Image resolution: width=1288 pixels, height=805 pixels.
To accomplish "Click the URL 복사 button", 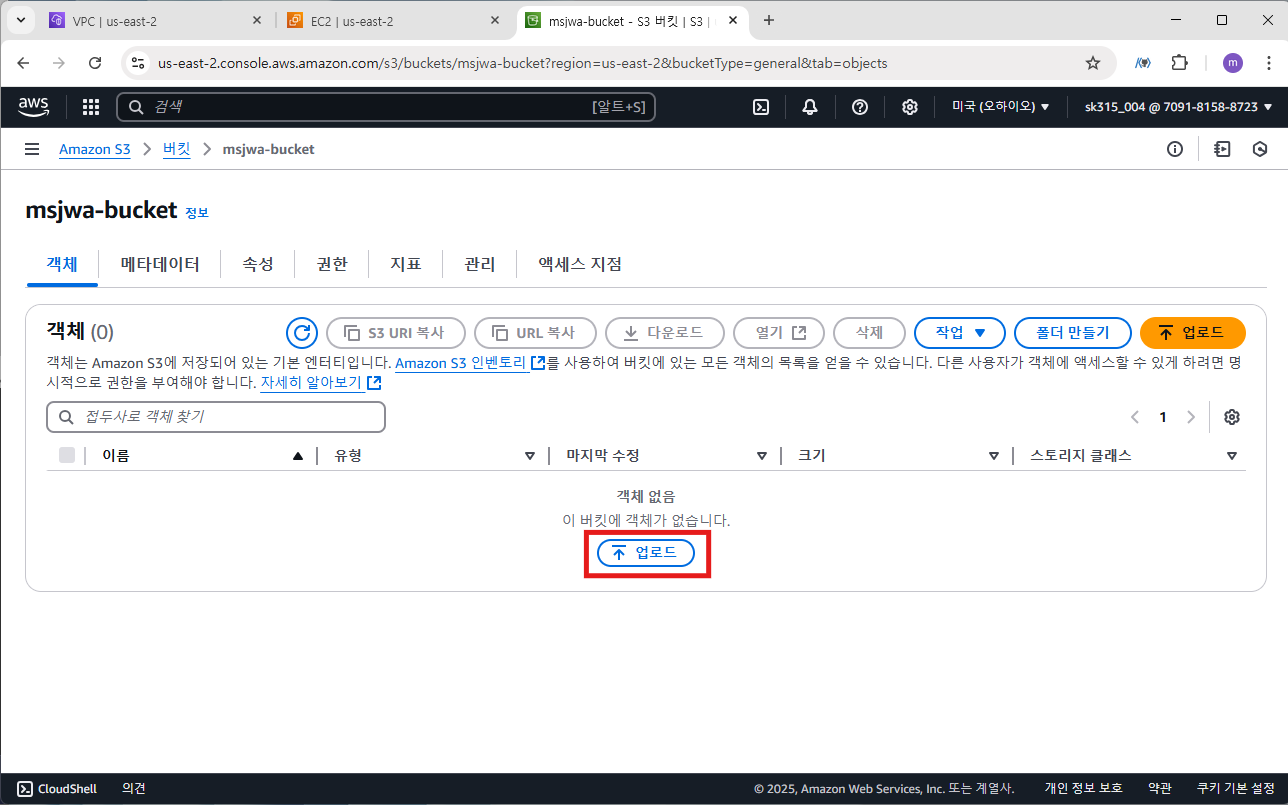I will pos(536,333).
